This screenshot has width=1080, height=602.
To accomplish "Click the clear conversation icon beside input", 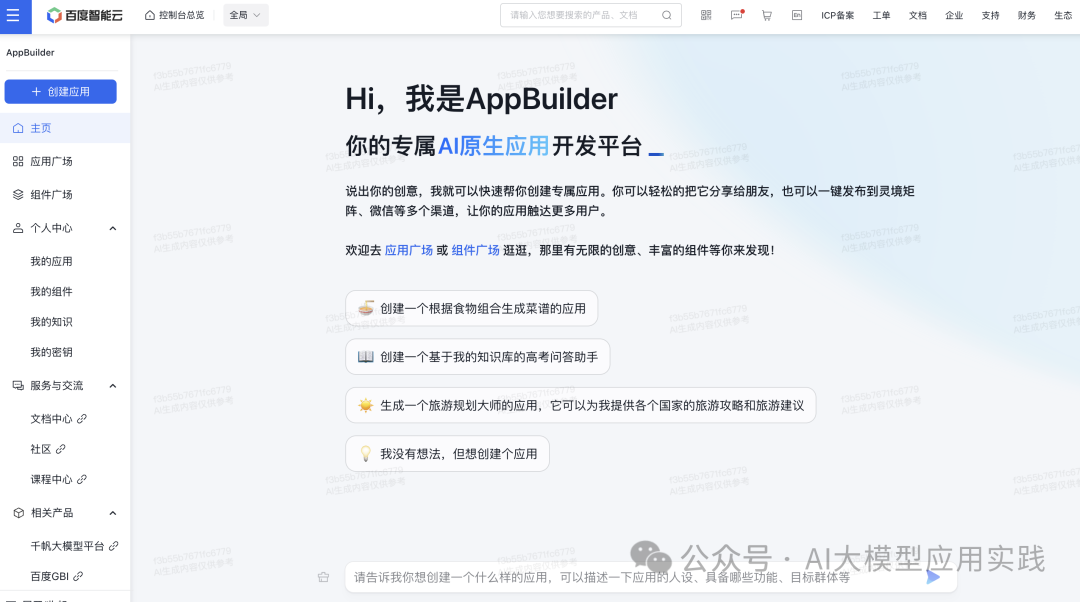I will pos(324,577).
